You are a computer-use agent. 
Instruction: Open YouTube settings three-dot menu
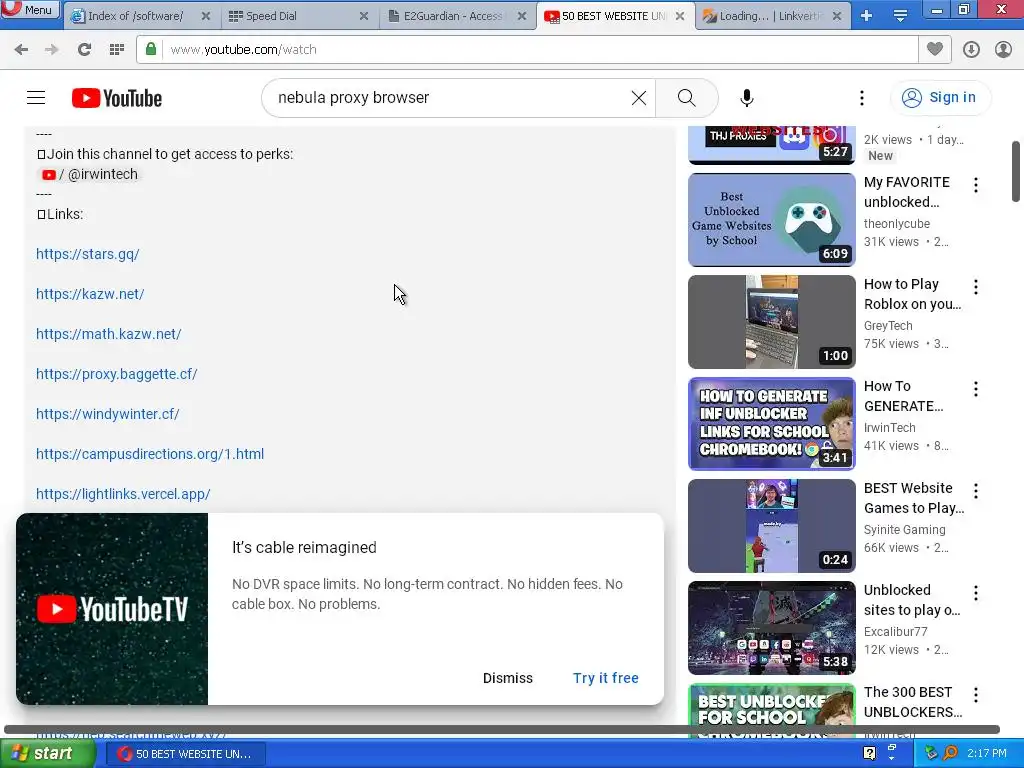(x=862, y=98)
